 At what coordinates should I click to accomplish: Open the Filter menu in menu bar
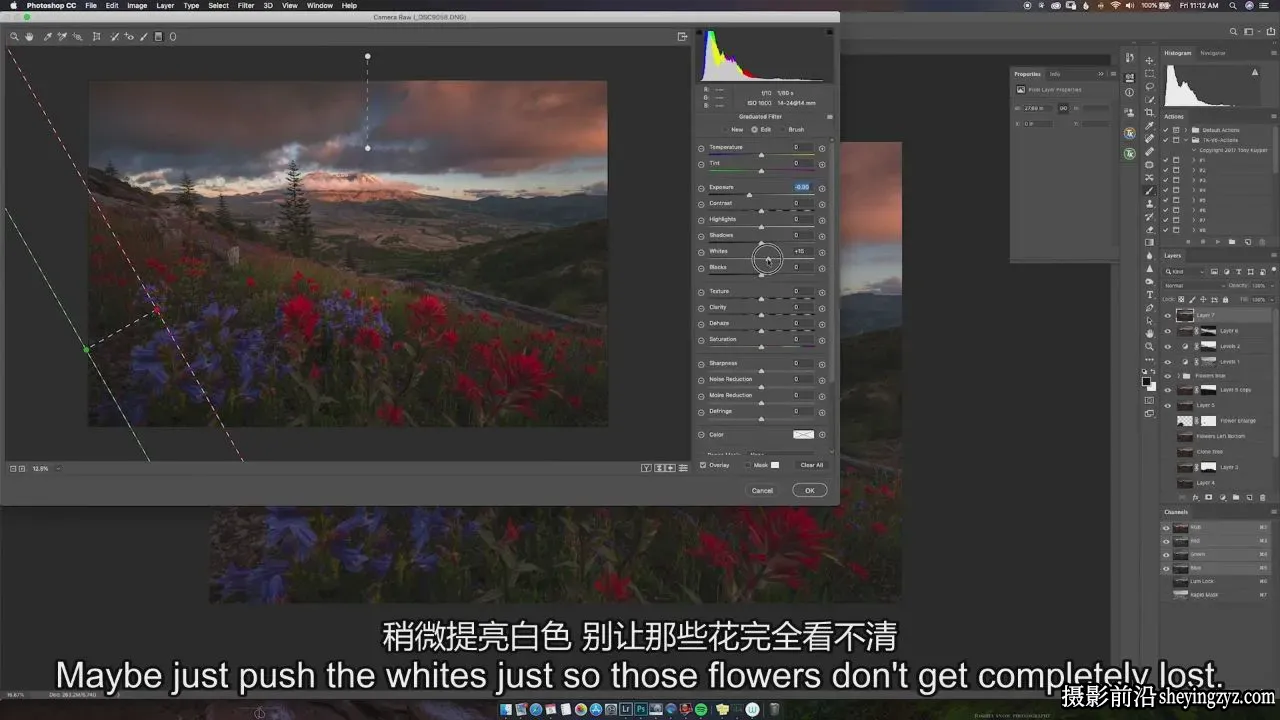click(x=245, y=6)
